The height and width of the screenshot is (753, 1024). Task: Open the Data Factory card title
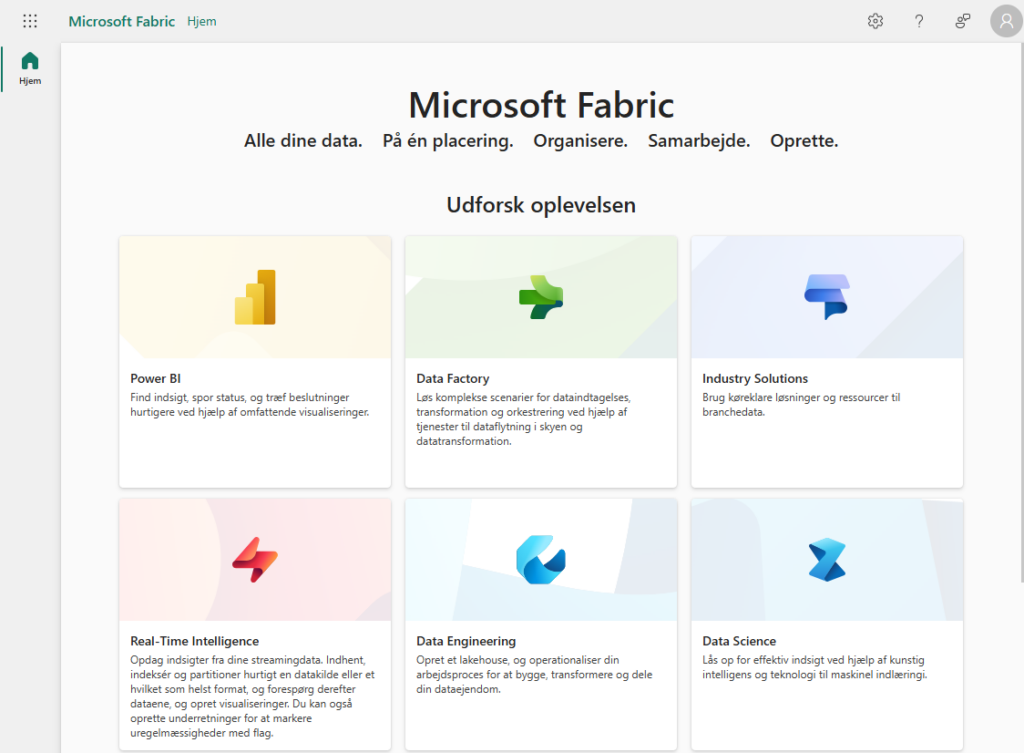tap(453, 379)
